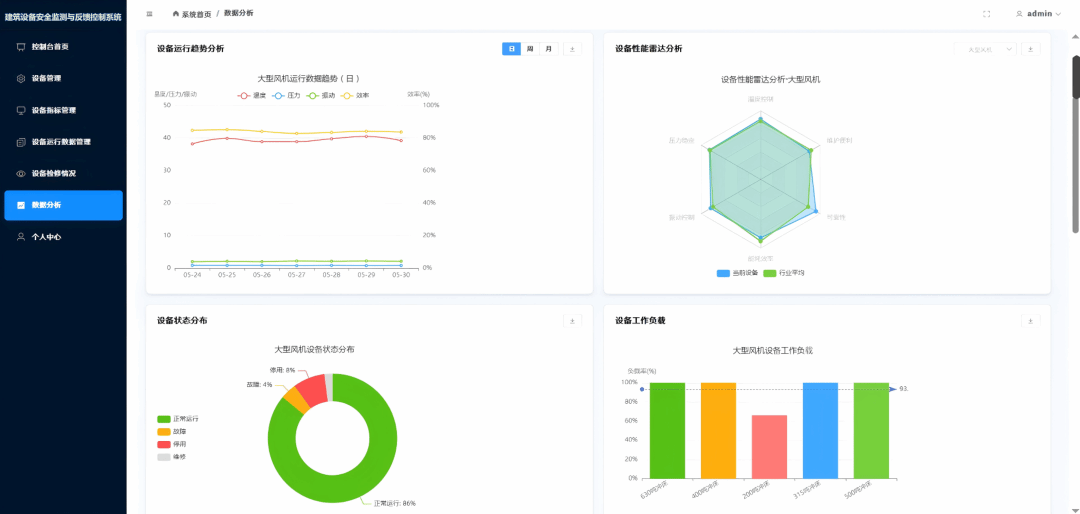Screen dimensions: 1080x514
Task: Download the 设备状态分布 chart
Action: tap(572, 321)
